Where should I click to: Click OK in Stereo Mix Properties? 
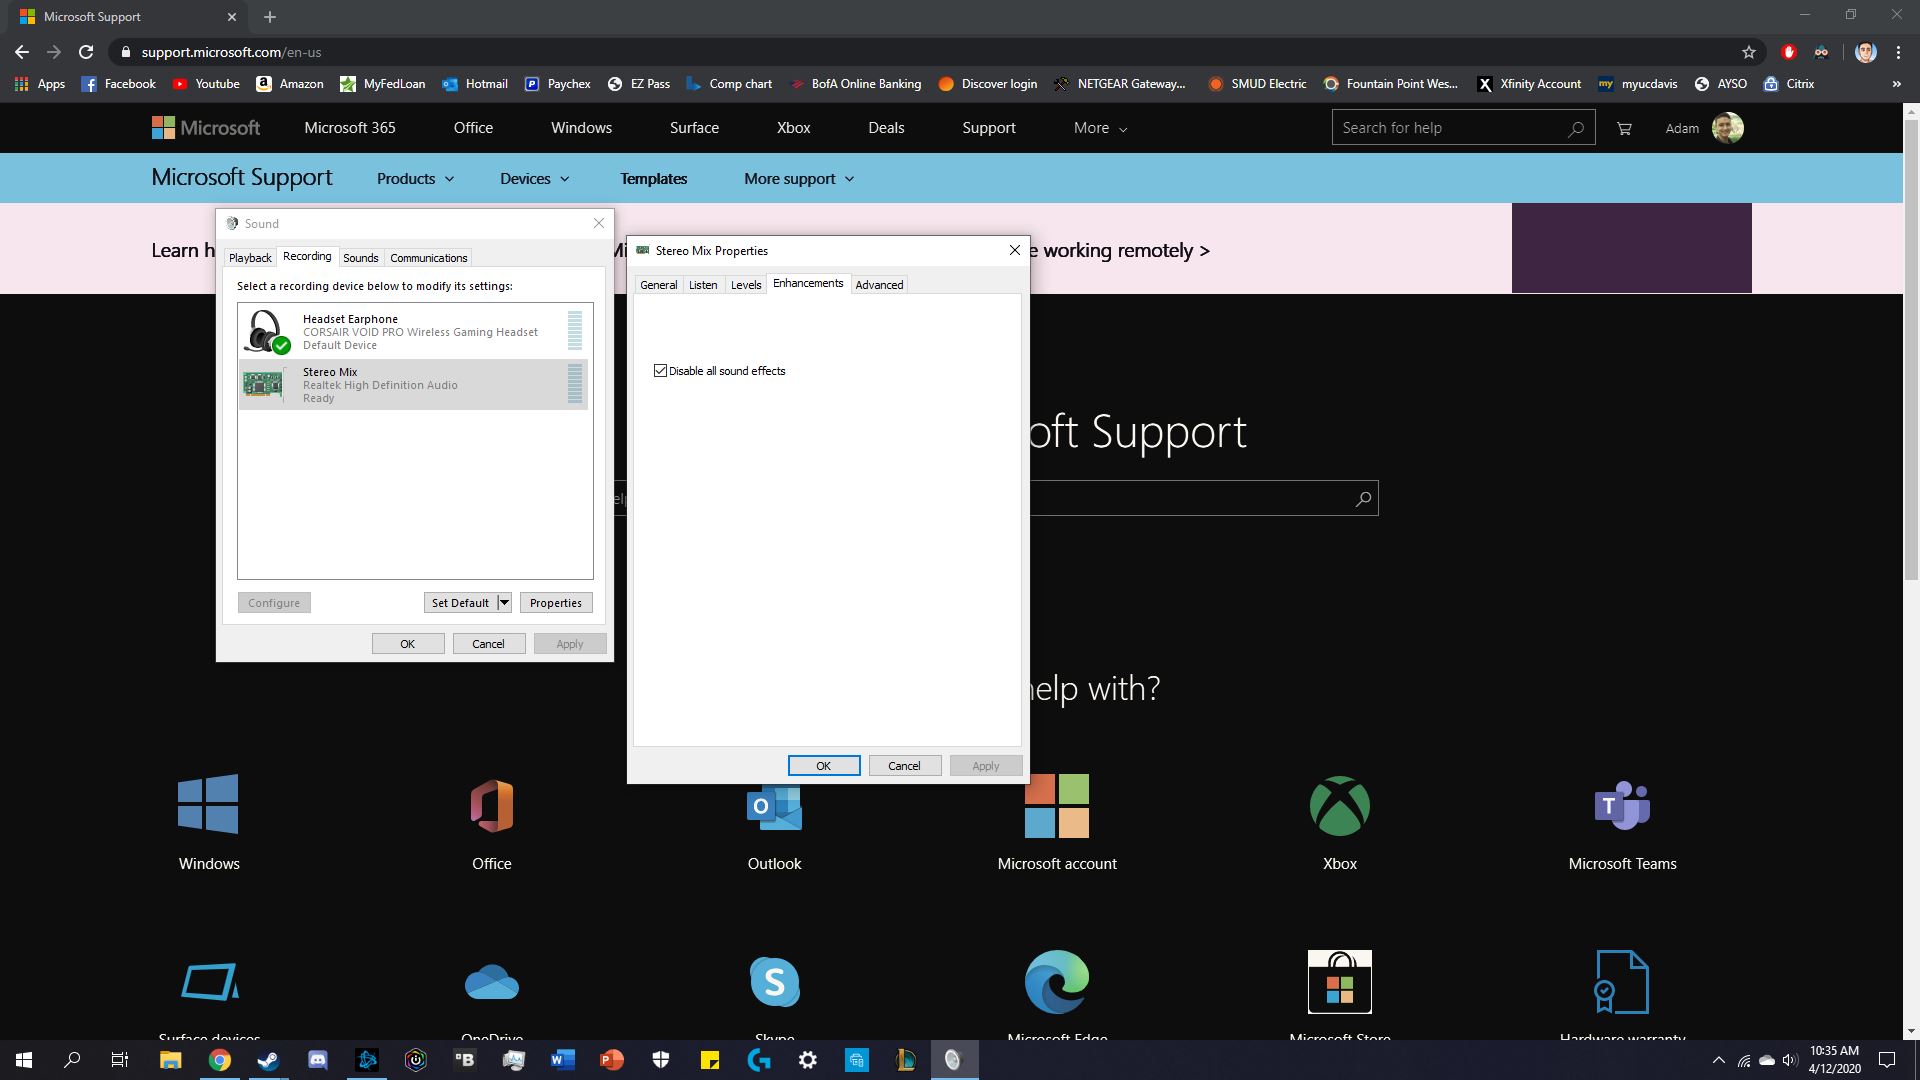(x=824, y=766)
